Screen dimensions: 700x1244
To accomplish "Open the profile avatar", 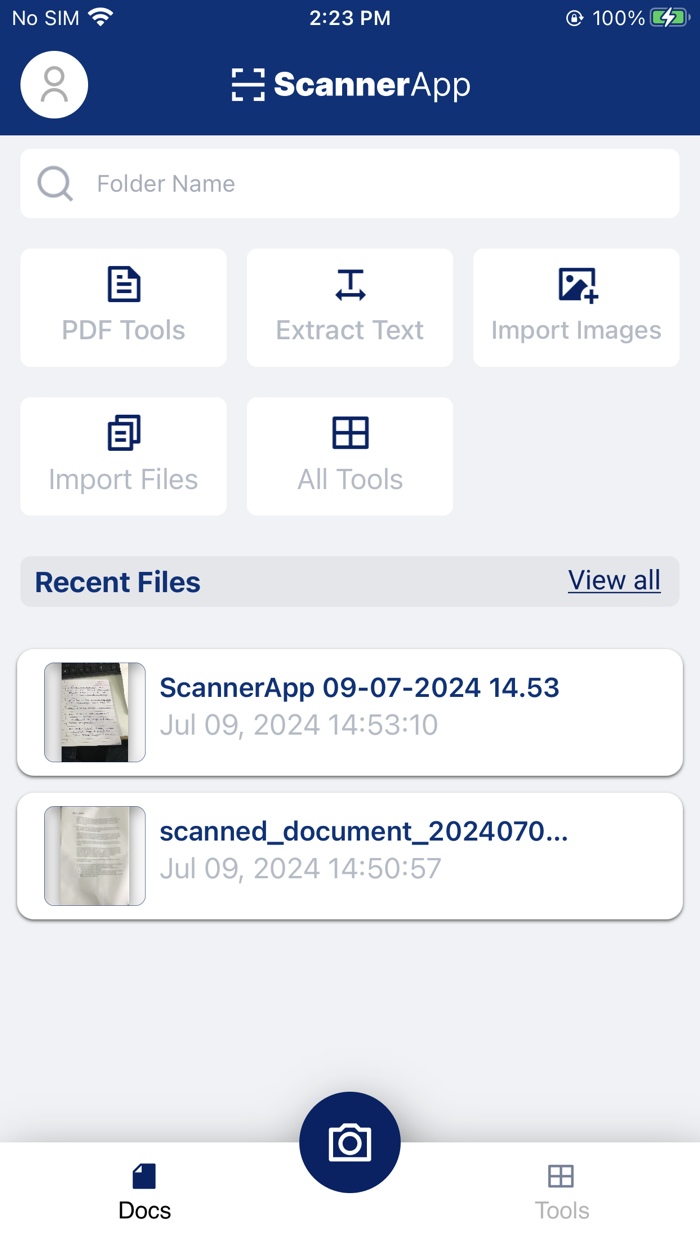I will point(54,84).
